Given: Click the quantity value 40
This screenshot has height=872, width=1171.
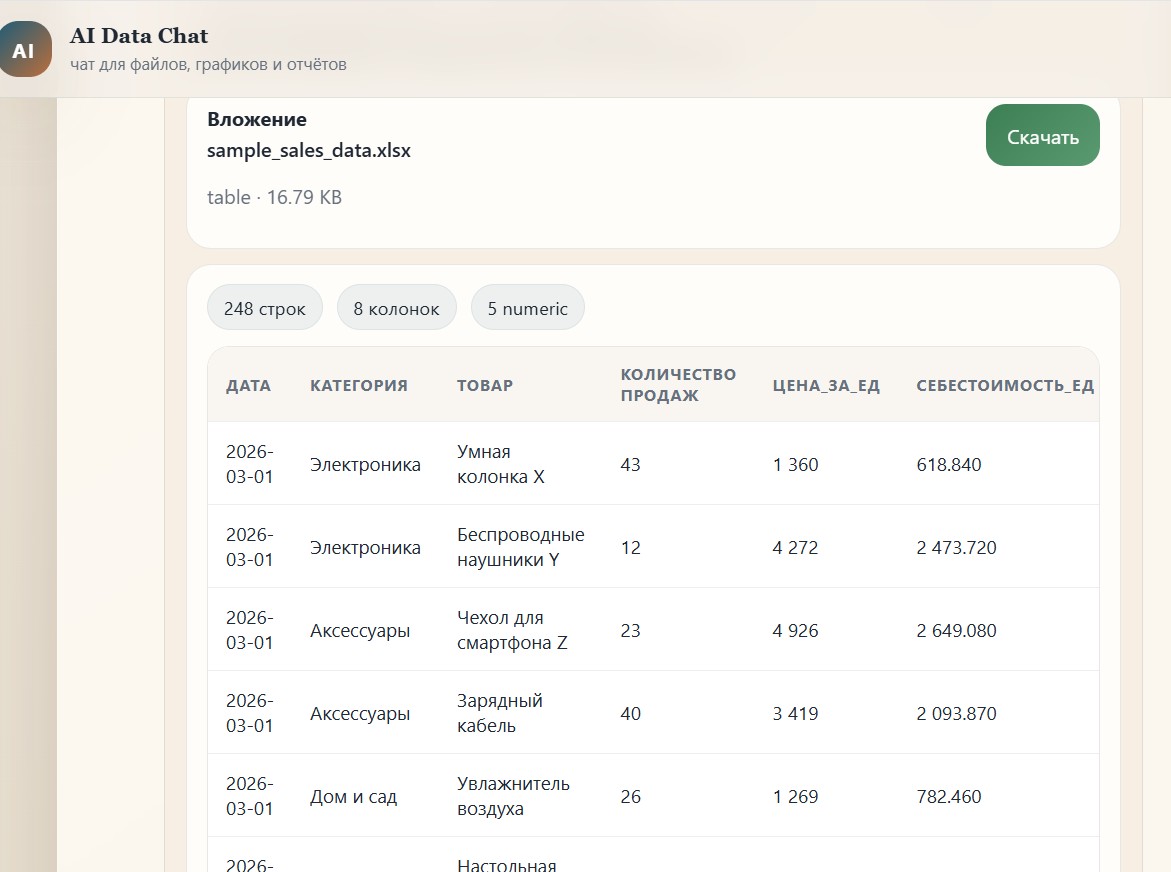Looking at the screenshot, I should pyautogui.click(x=630, y=713).
